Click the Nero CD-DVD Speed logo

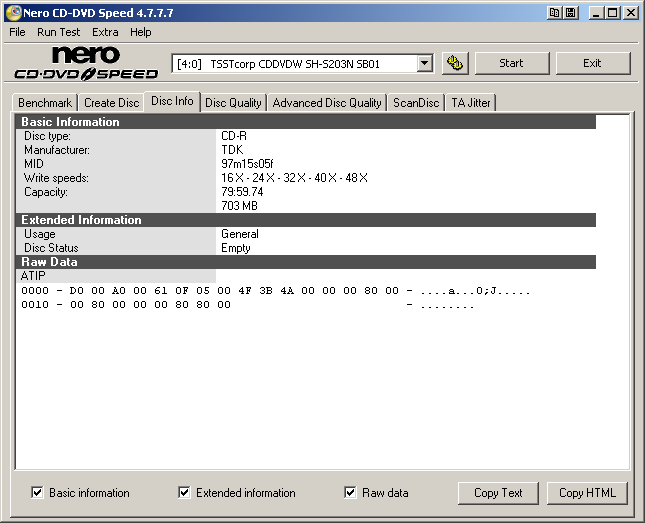(x=86, y=63)
